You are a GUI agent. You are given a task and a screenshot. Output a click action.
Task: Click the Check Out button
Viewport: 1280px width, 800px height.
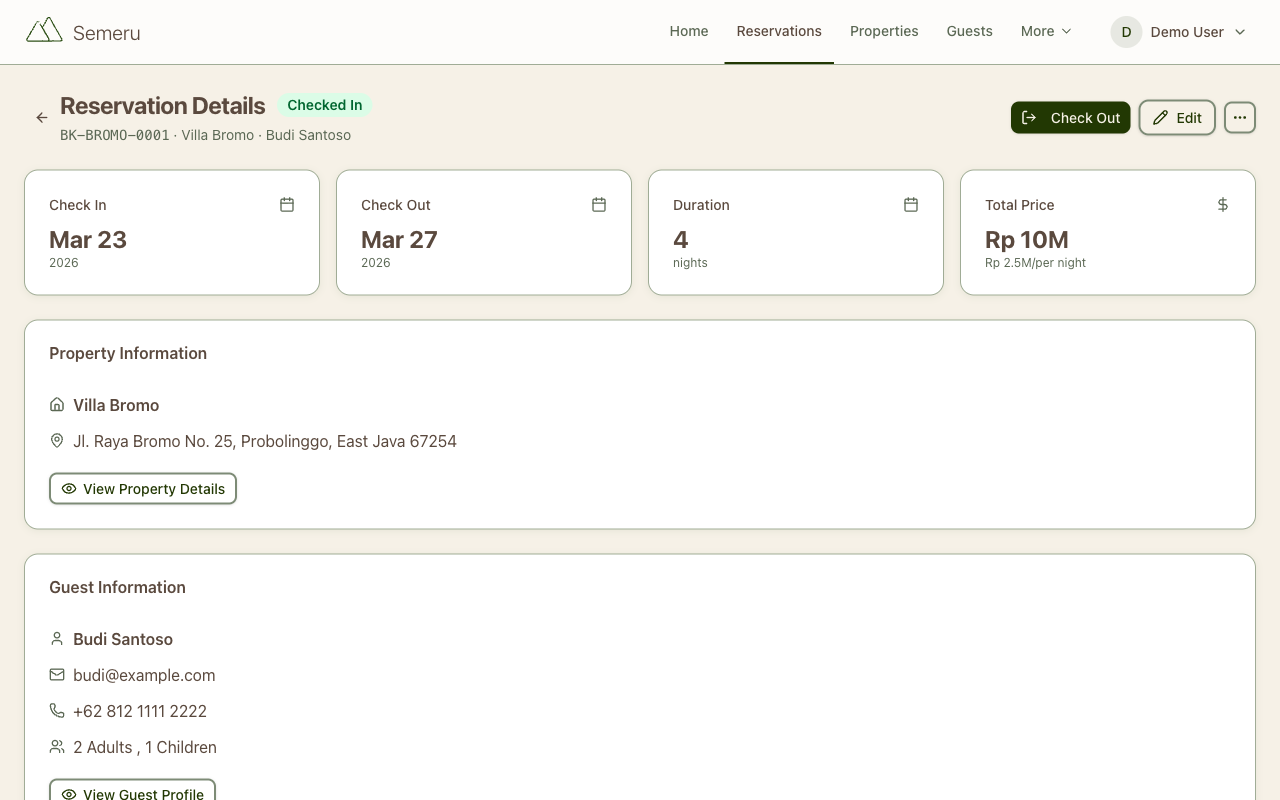point(1071,118)
